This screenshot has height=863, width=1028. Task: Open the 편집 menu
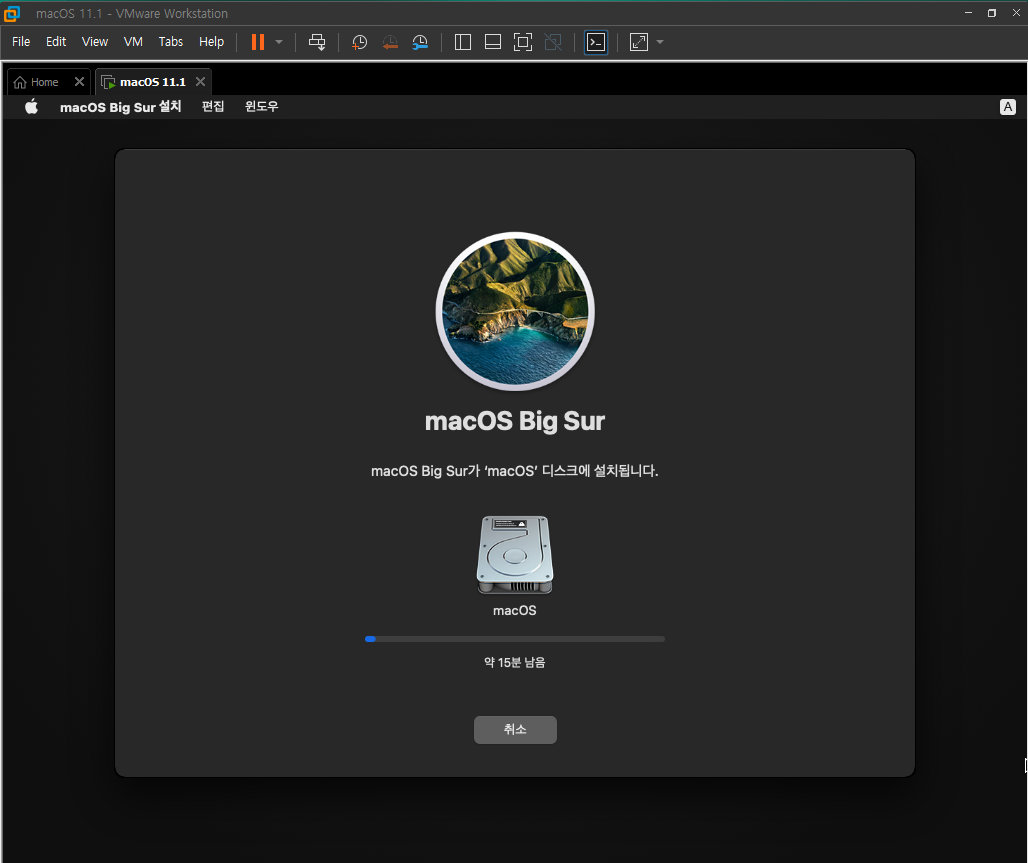(213, 106)
